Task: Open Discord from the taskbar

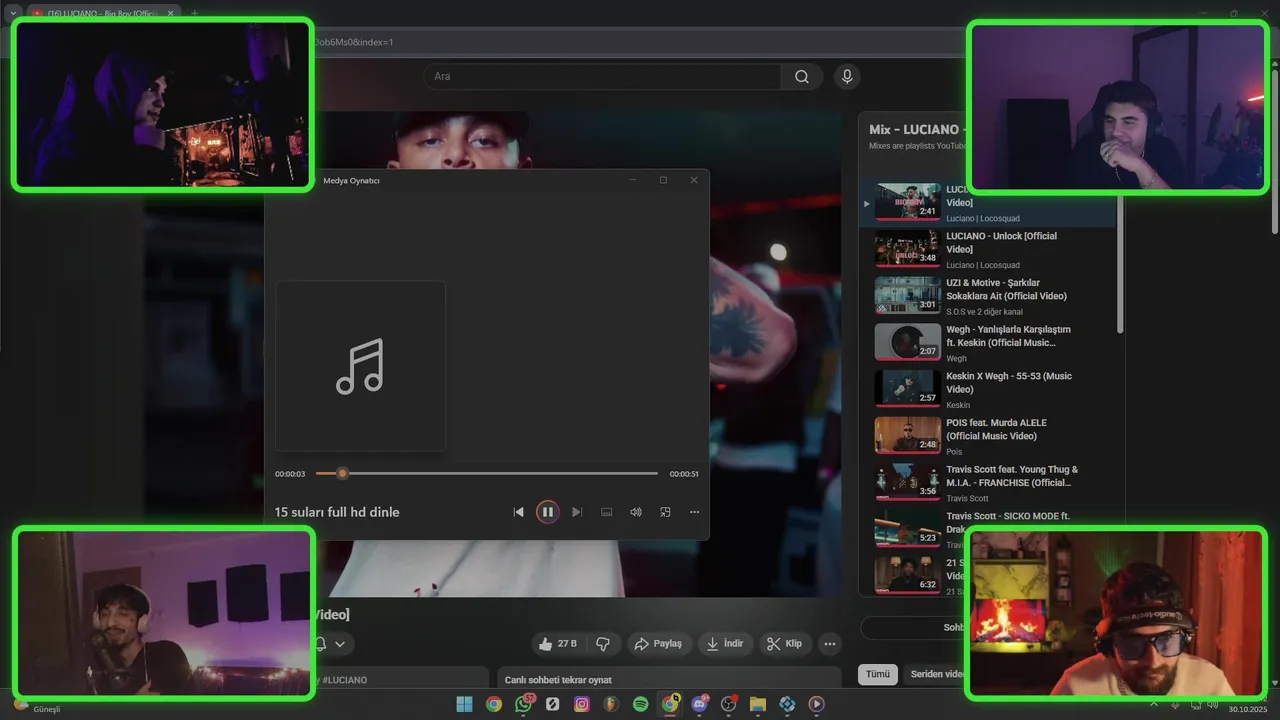Action: pos(699,704)
